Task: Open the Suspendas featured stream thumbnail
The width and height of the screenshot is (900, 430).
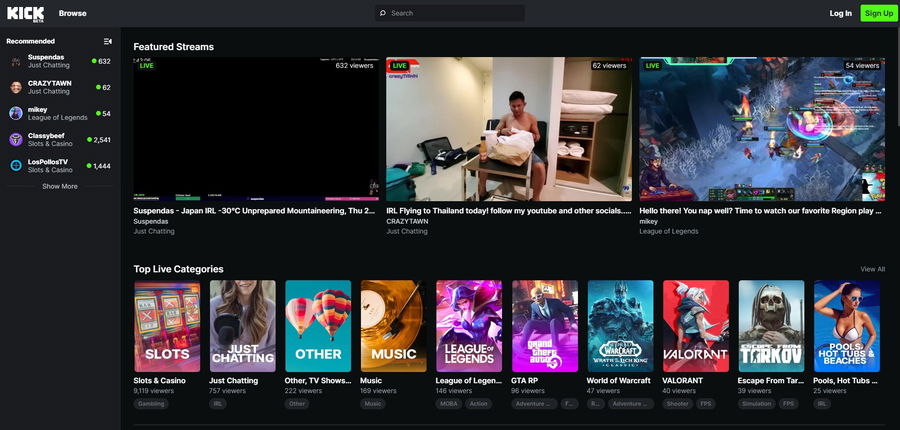Action: pos(256,129)
